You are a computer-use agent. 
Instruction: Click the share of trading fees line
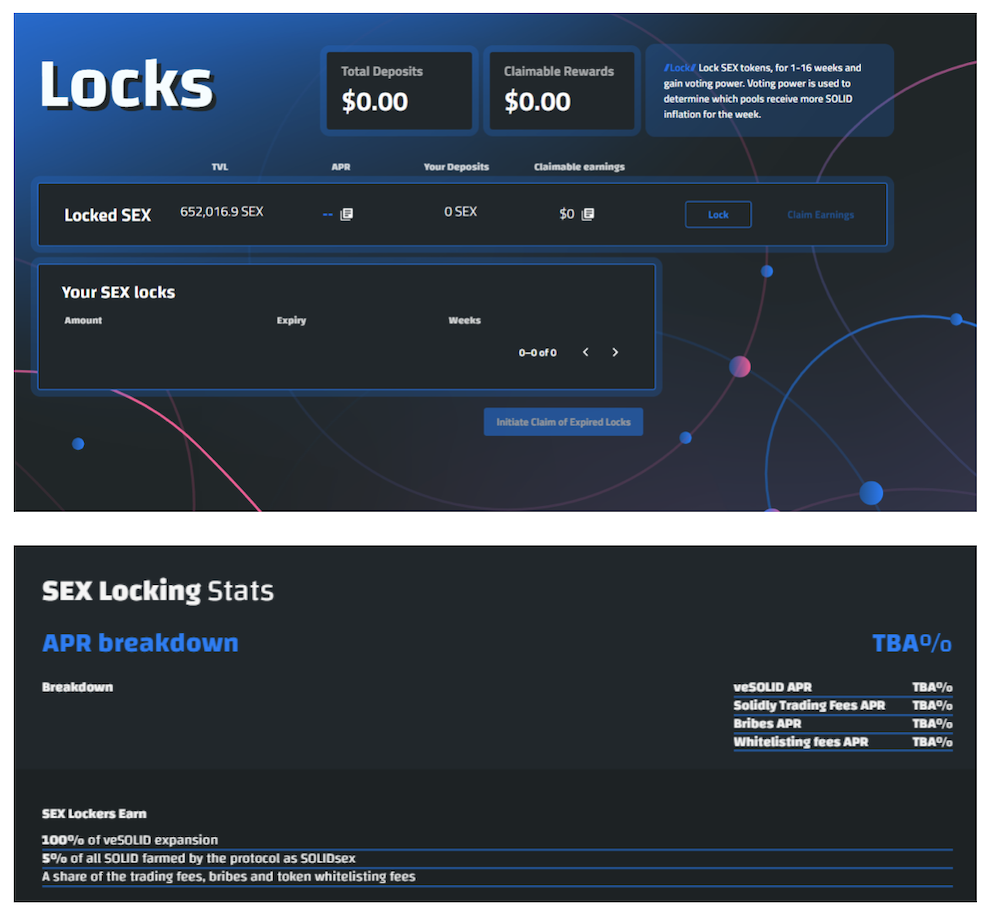[497, 877]
